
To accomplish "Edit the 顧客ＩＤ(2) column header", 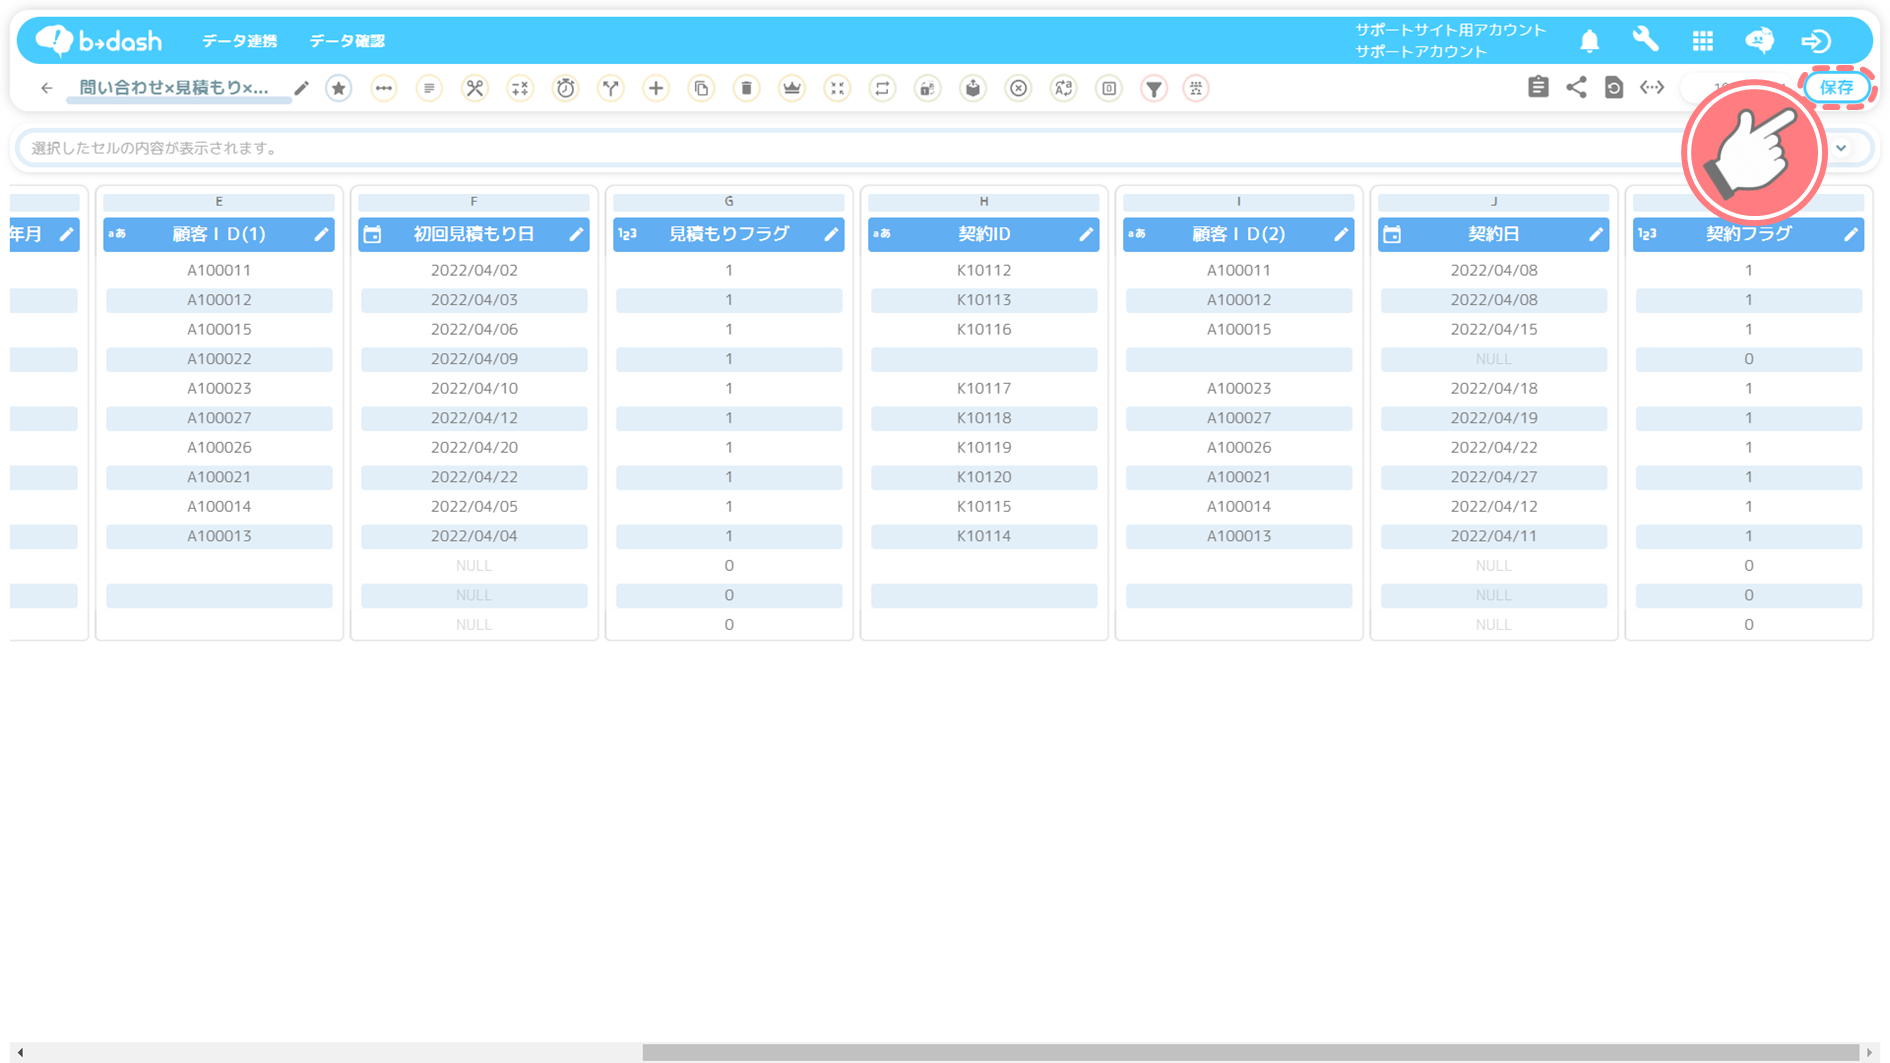I will point(1341,234).
